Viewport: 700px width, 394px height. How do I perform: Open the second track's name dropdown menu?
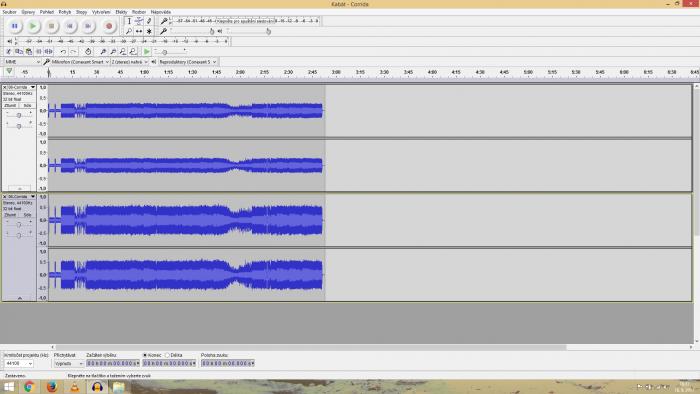point(33,197)
